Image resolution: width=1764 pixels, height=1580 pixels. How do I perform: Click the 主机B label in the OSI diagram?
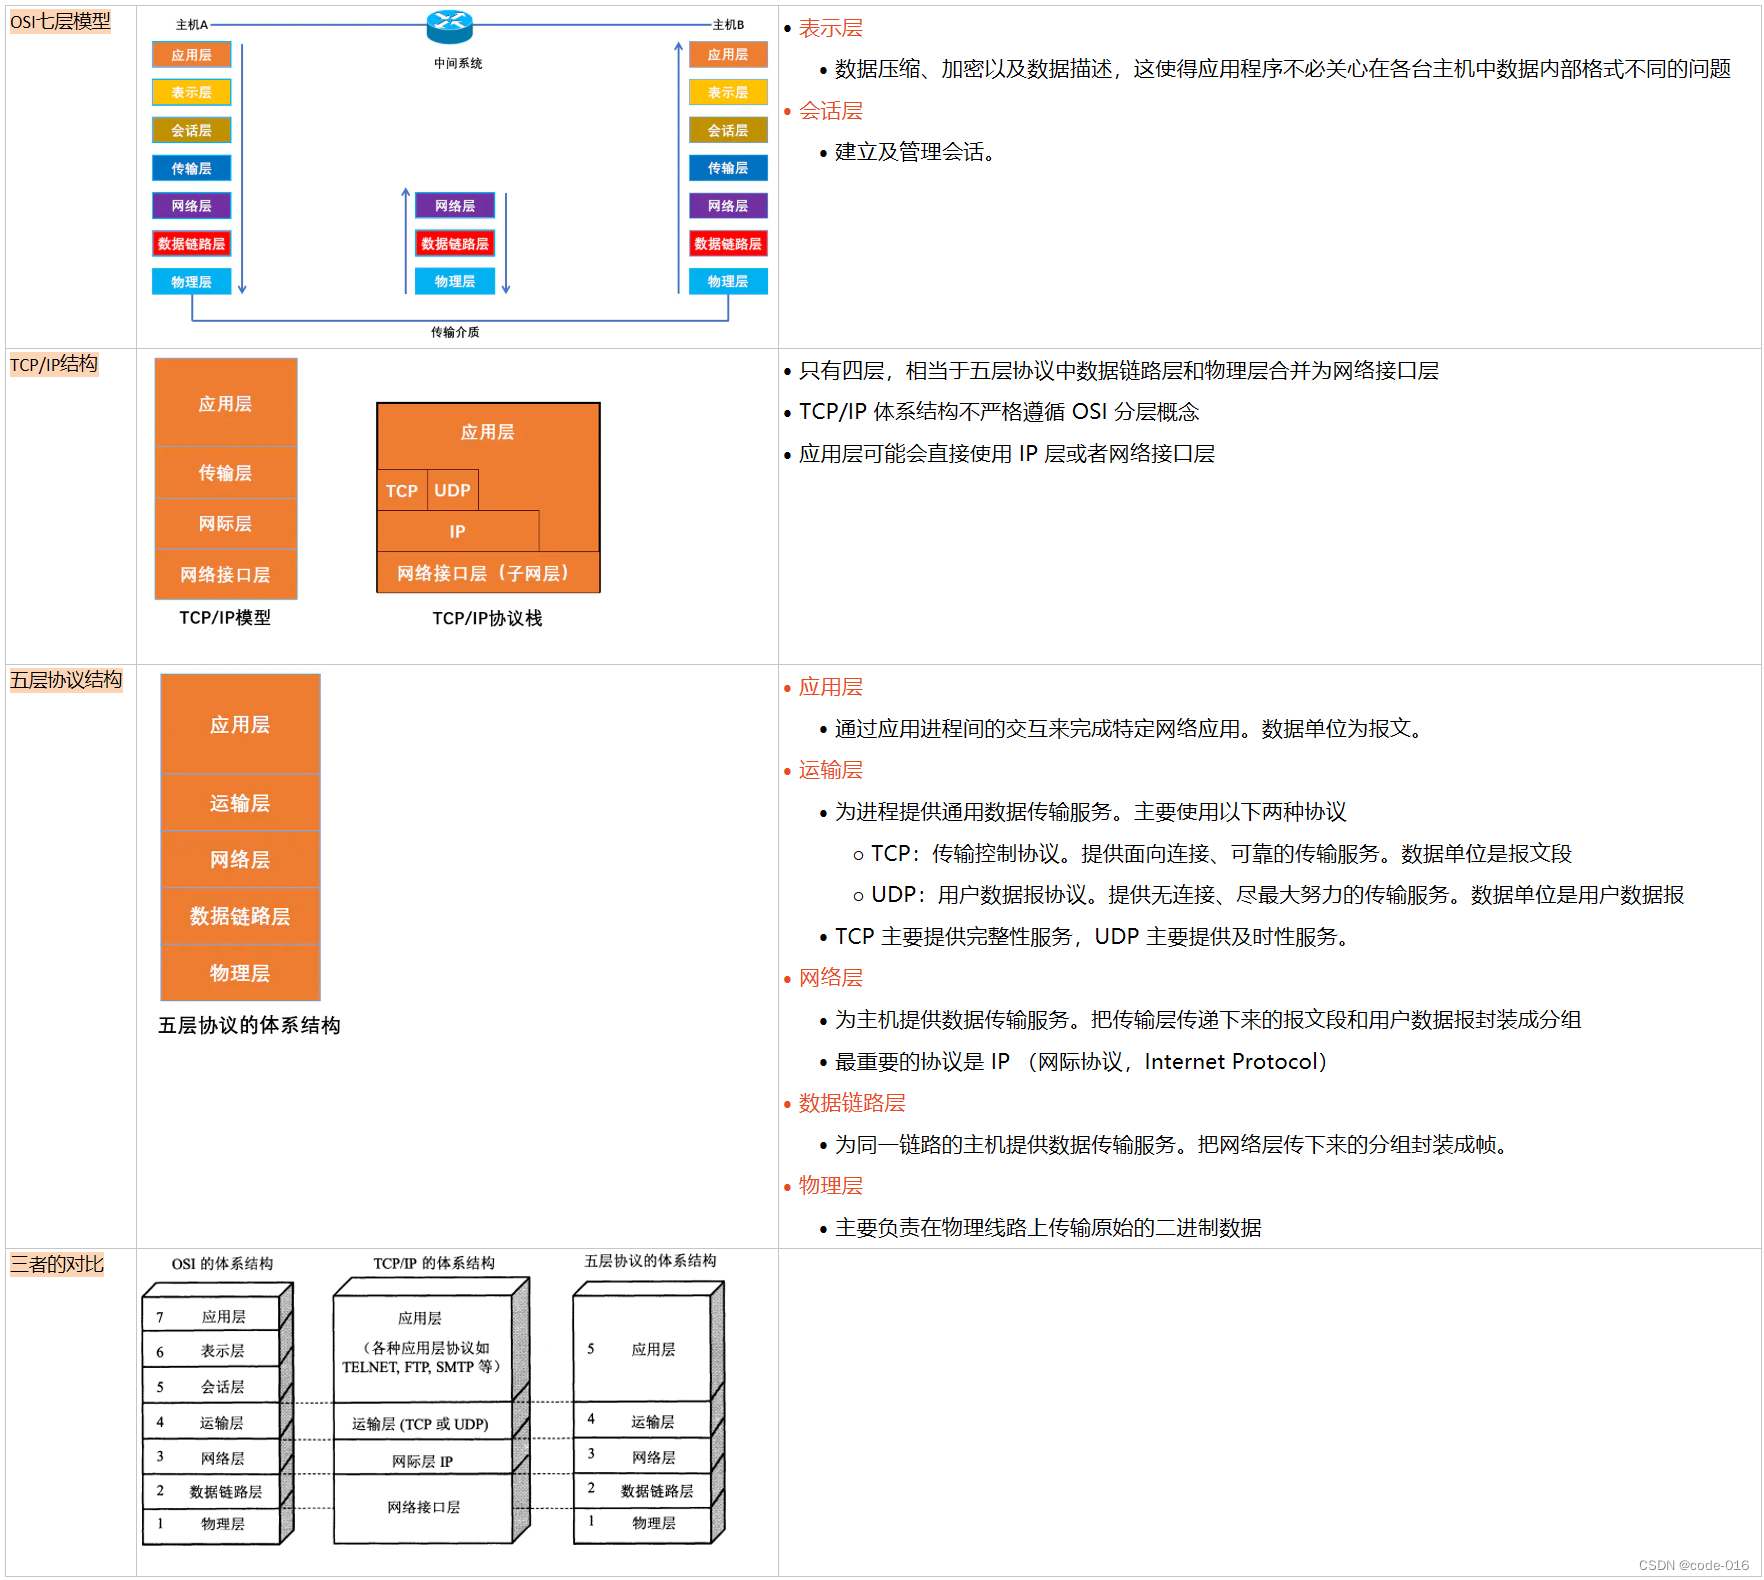coord(728,25)
